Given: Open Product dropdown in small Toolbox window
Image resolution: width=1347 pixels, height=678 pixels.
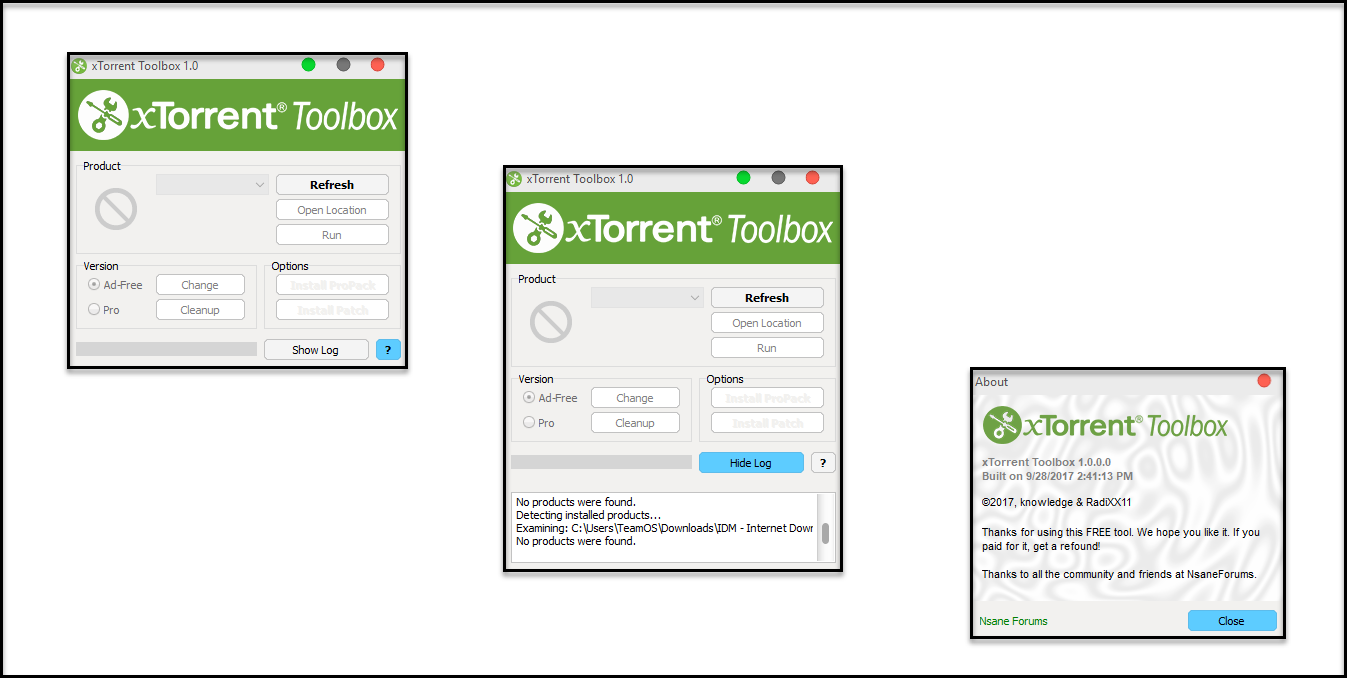Looking at the screenshot, I should click(x=212, y=185).
